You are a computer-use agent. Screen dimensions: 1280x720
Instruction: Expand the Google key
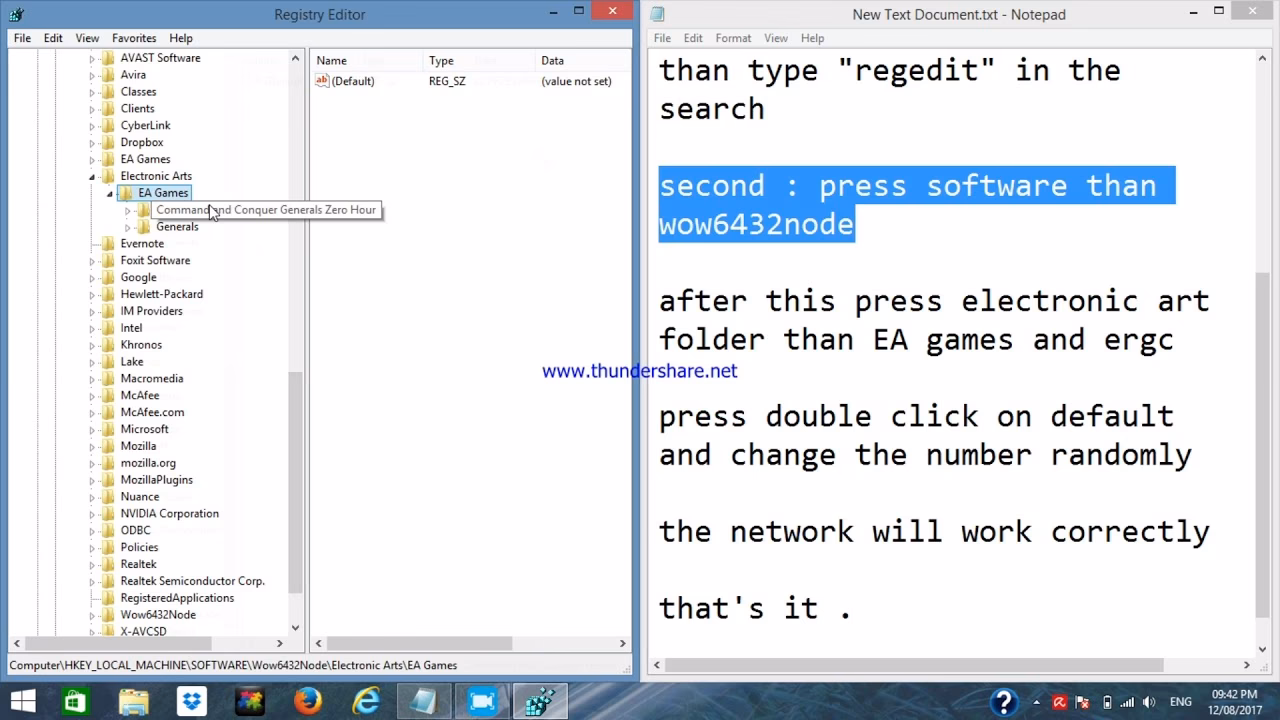(92, 278)
